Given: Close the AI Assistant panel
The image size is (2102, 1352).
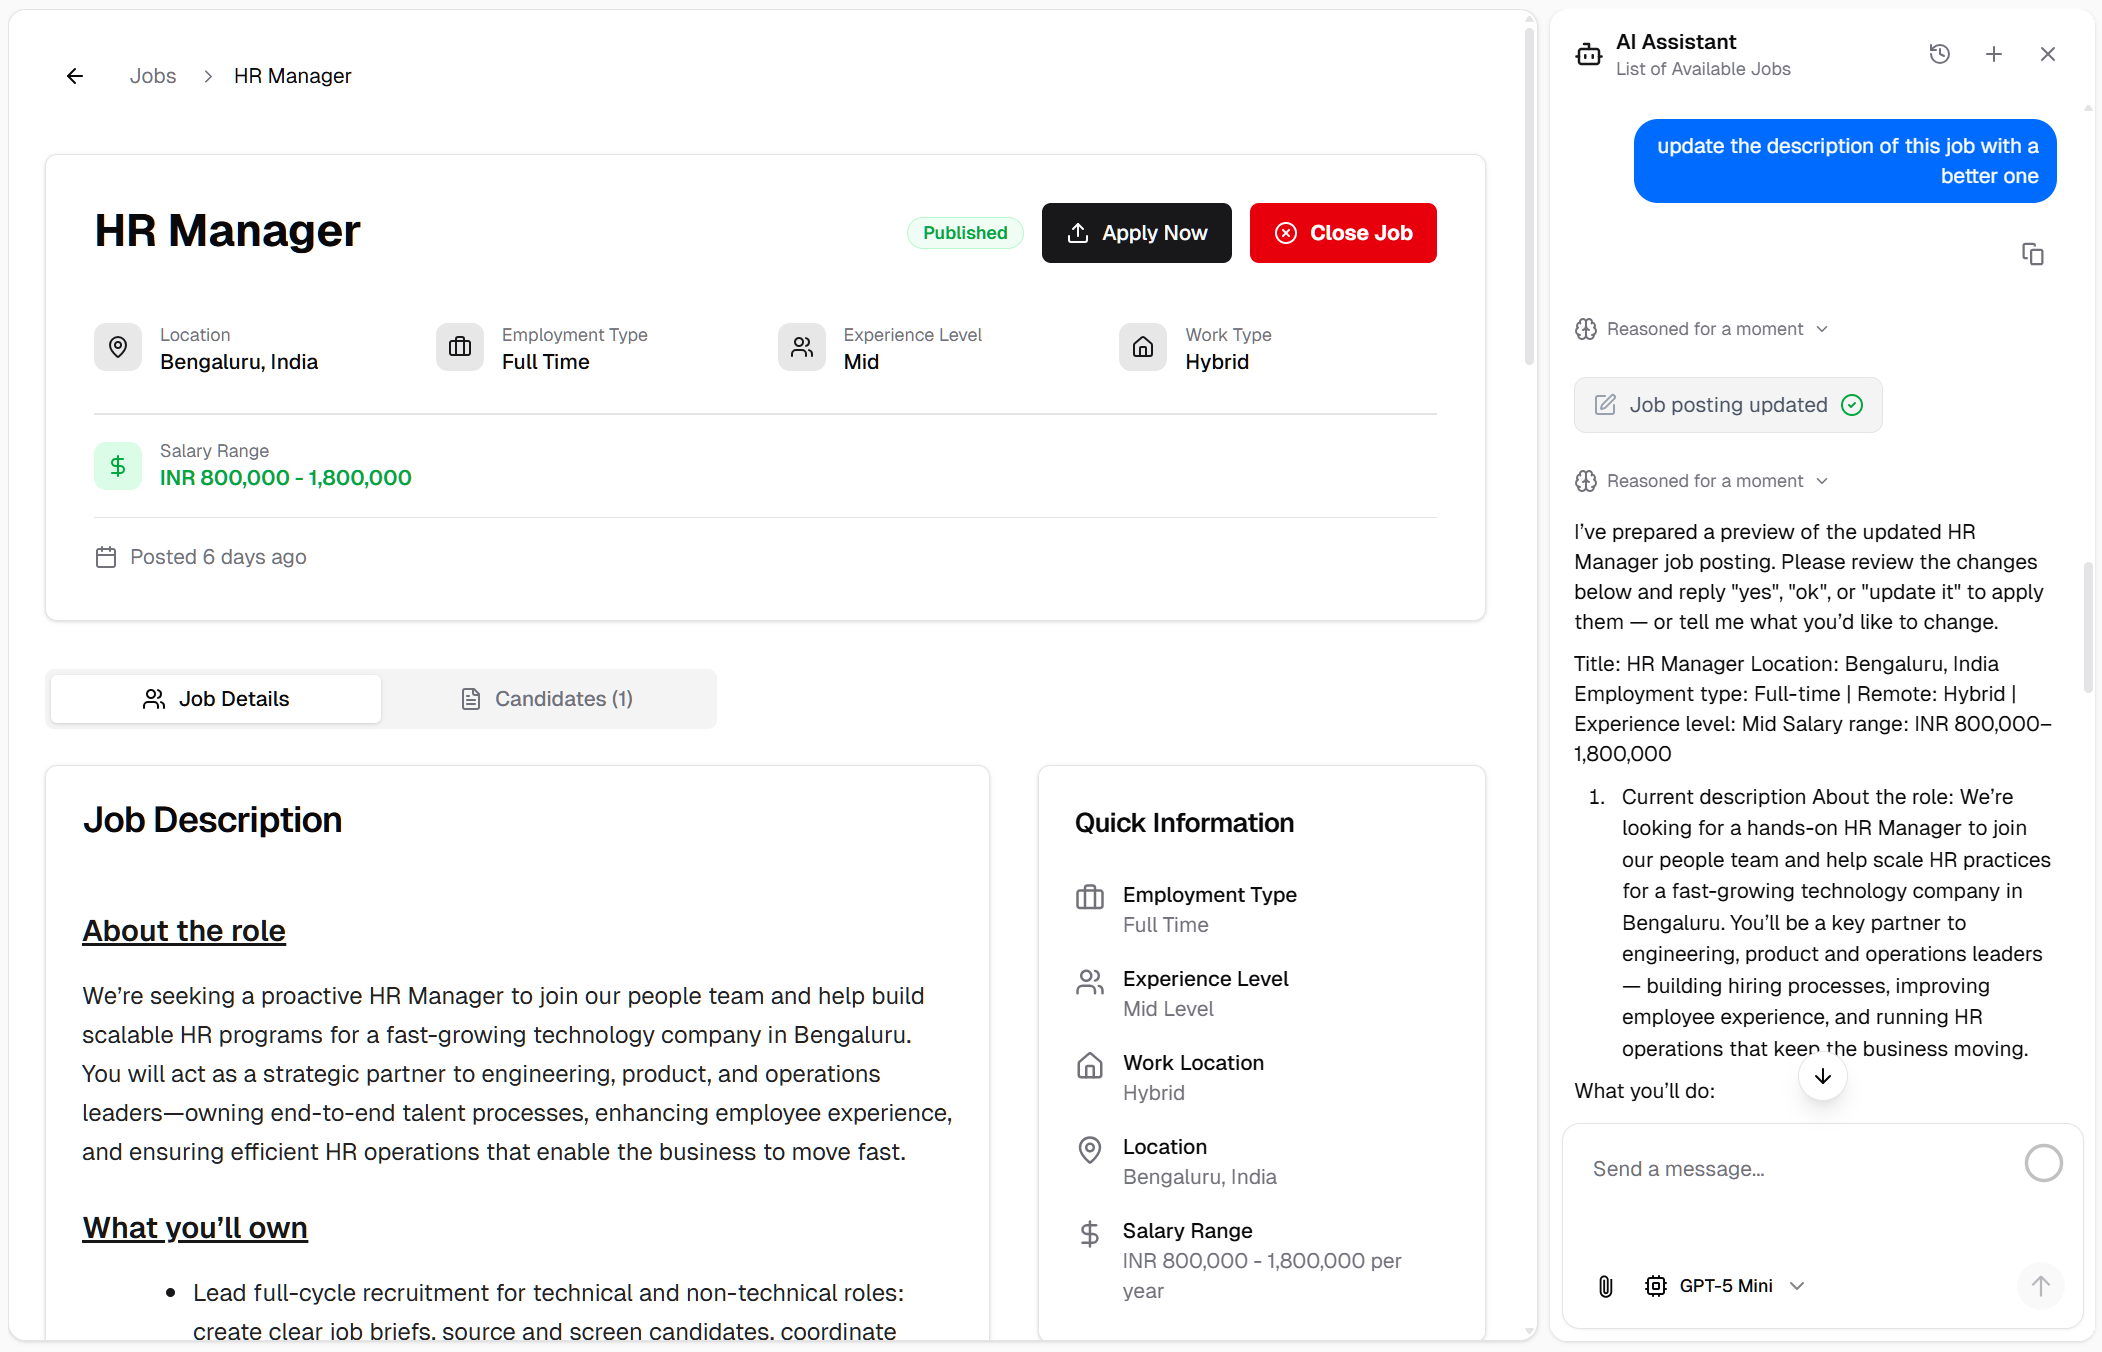Looking at the screenshot, I should (x=2047, y=54).
